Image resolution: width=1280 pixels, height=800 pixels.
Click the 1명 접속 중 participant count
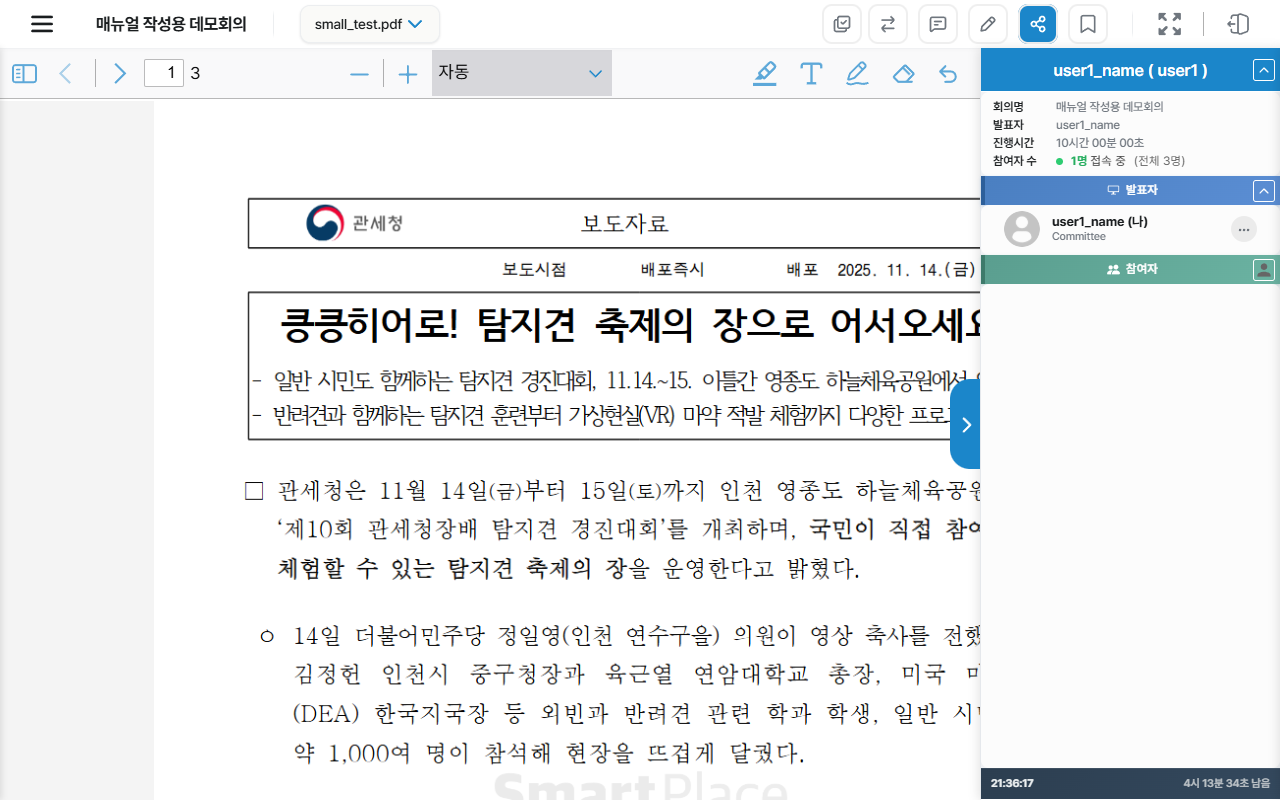click(1098, 161)
